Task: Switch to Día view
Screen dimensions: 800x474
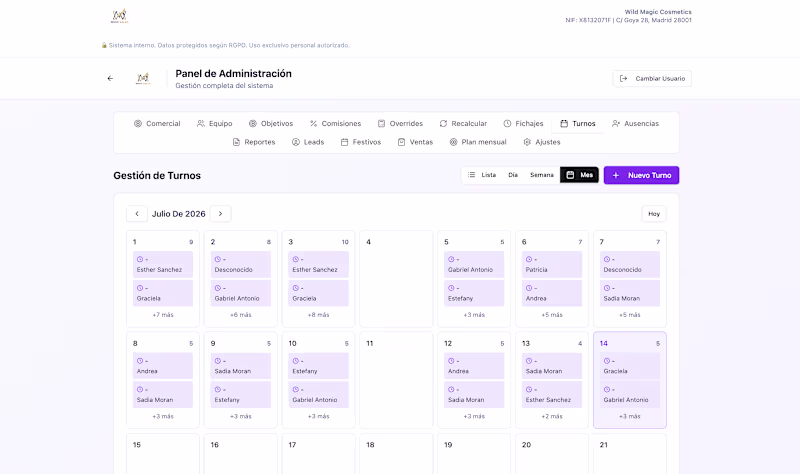Action: click(513, 175)
